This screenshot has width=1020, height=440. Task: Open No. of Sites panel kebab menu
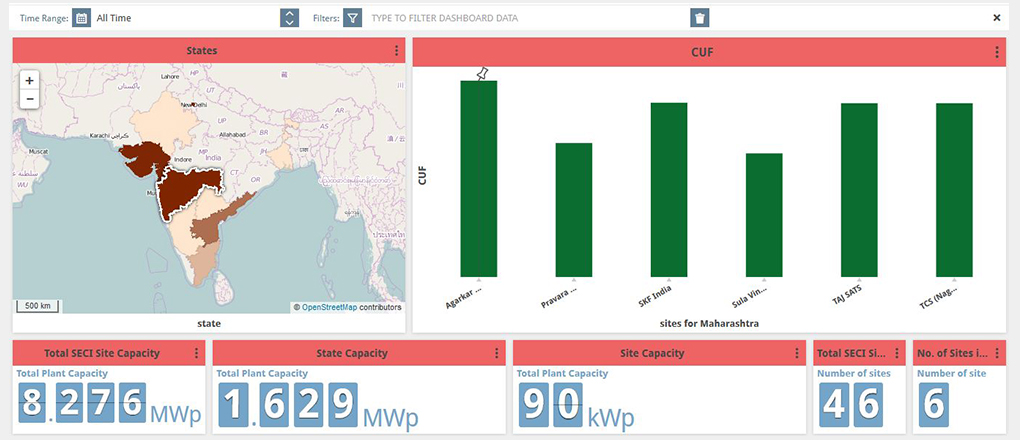tap(996, 353)
